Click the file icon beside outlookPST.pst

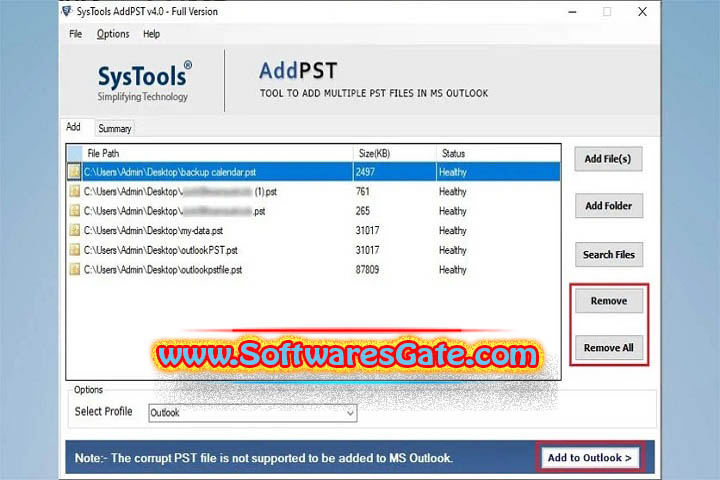(x=74, y=250)
